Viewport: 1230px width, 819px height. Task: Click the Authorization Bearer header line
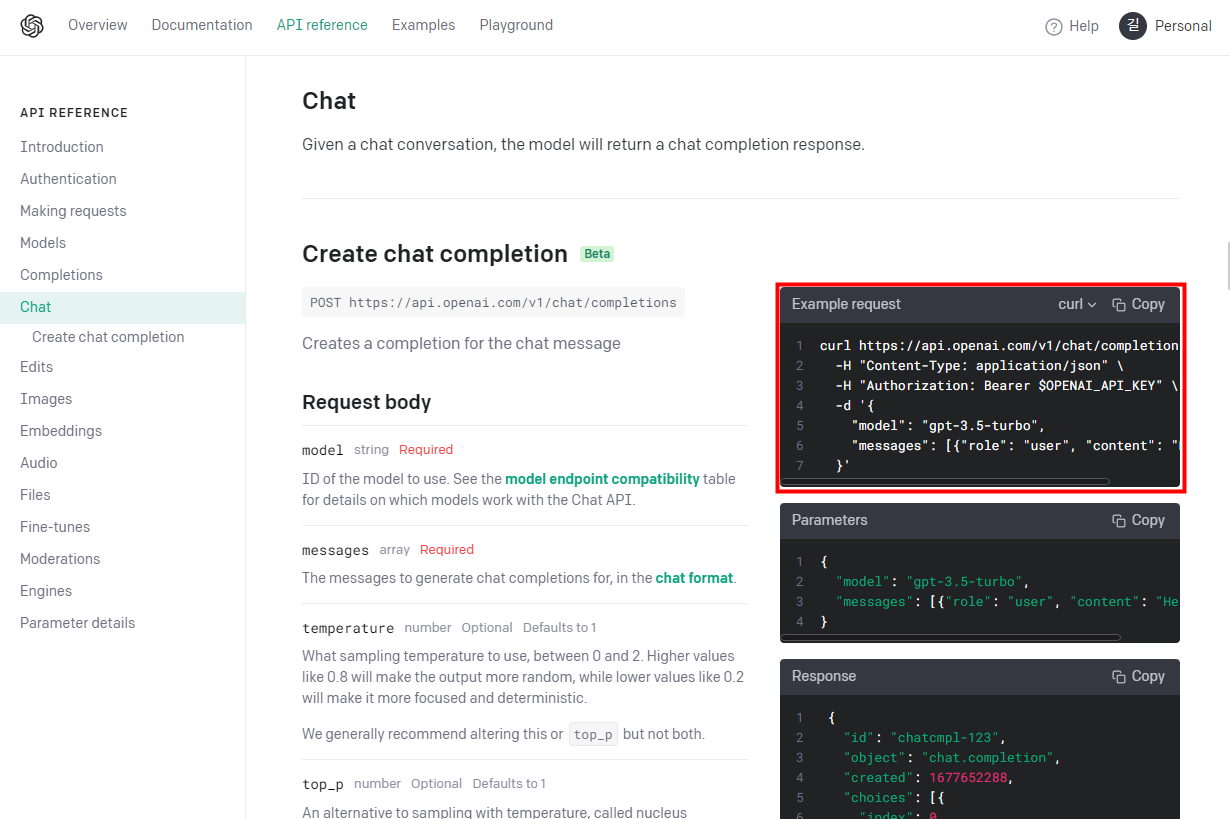click(x=1007, y=385)
